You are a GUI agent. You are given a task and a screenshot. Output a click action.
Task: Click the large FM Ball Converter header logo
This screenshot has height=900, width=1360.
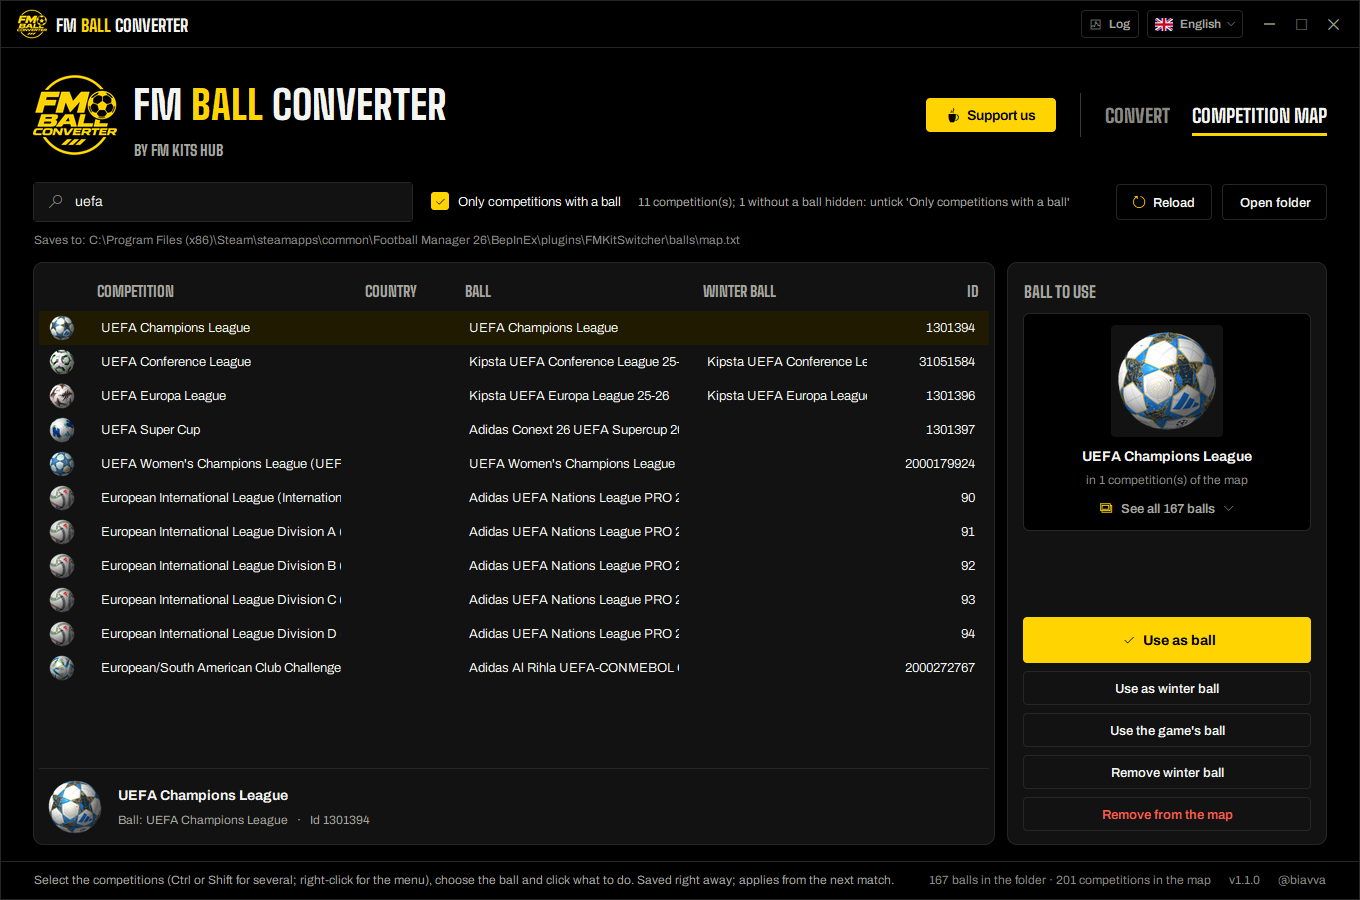click(75, 116)
